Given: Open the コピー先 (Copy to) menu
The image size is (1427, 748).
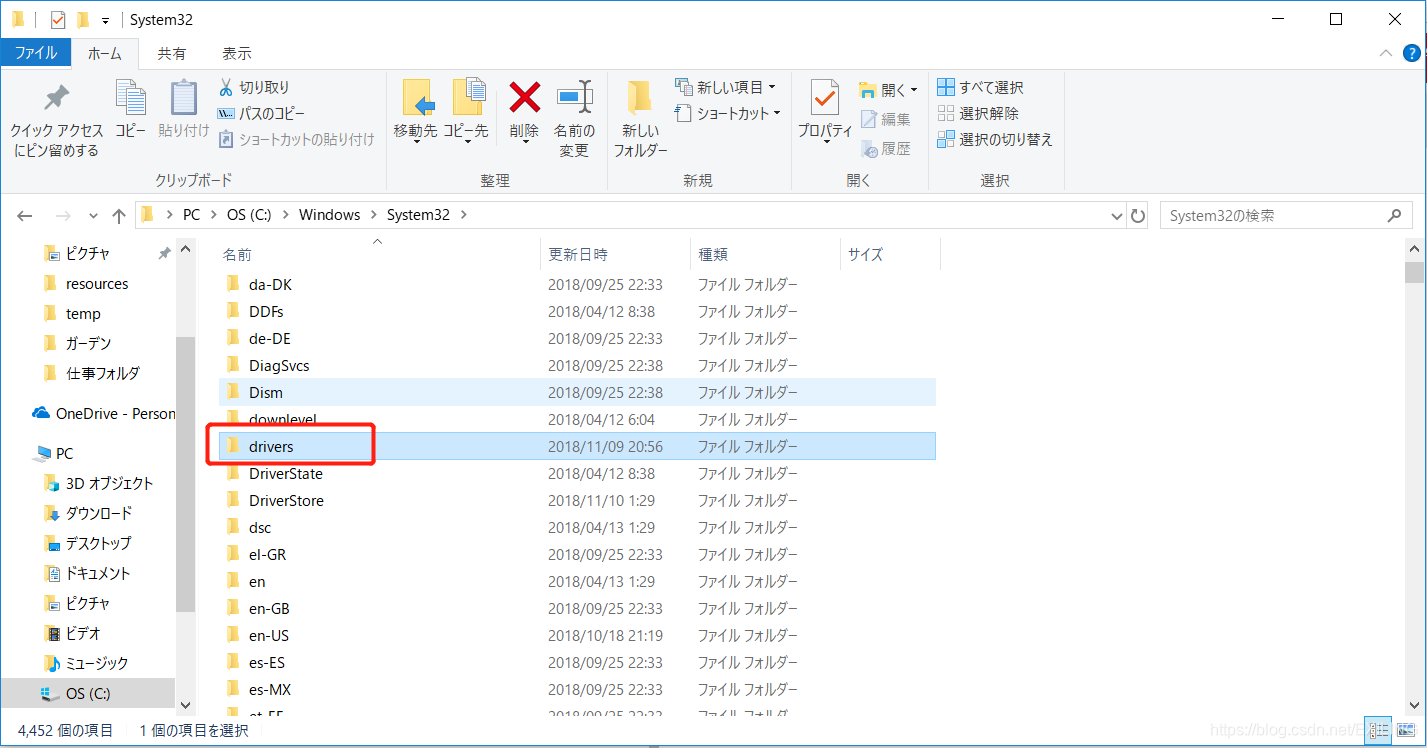Looking at the screenshot, I should tap(466, 112).
